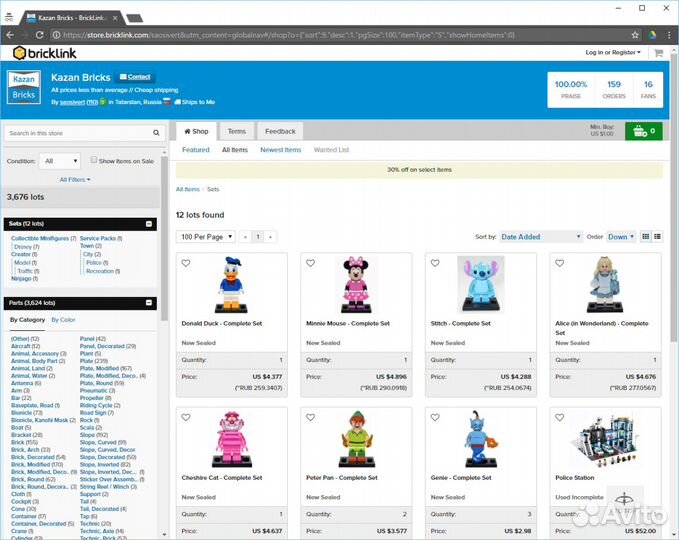
Task: Click the Contact button
Action: [x=135, y=77]
